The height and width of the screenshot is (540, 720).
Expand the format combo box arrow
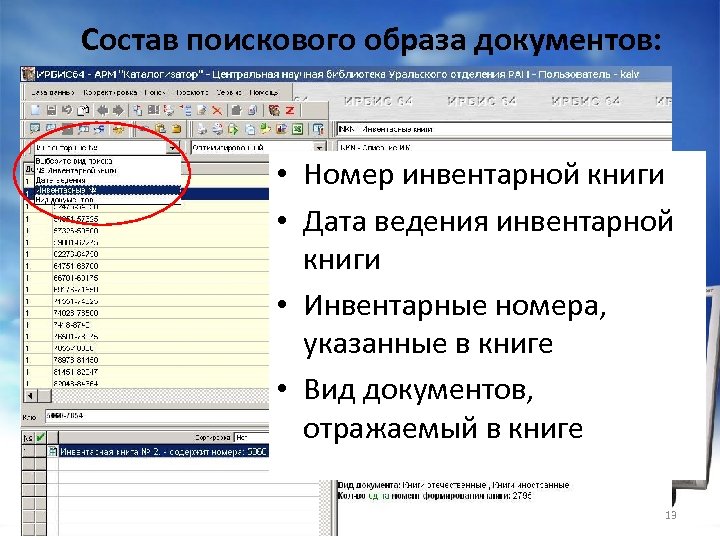(319, 148)
